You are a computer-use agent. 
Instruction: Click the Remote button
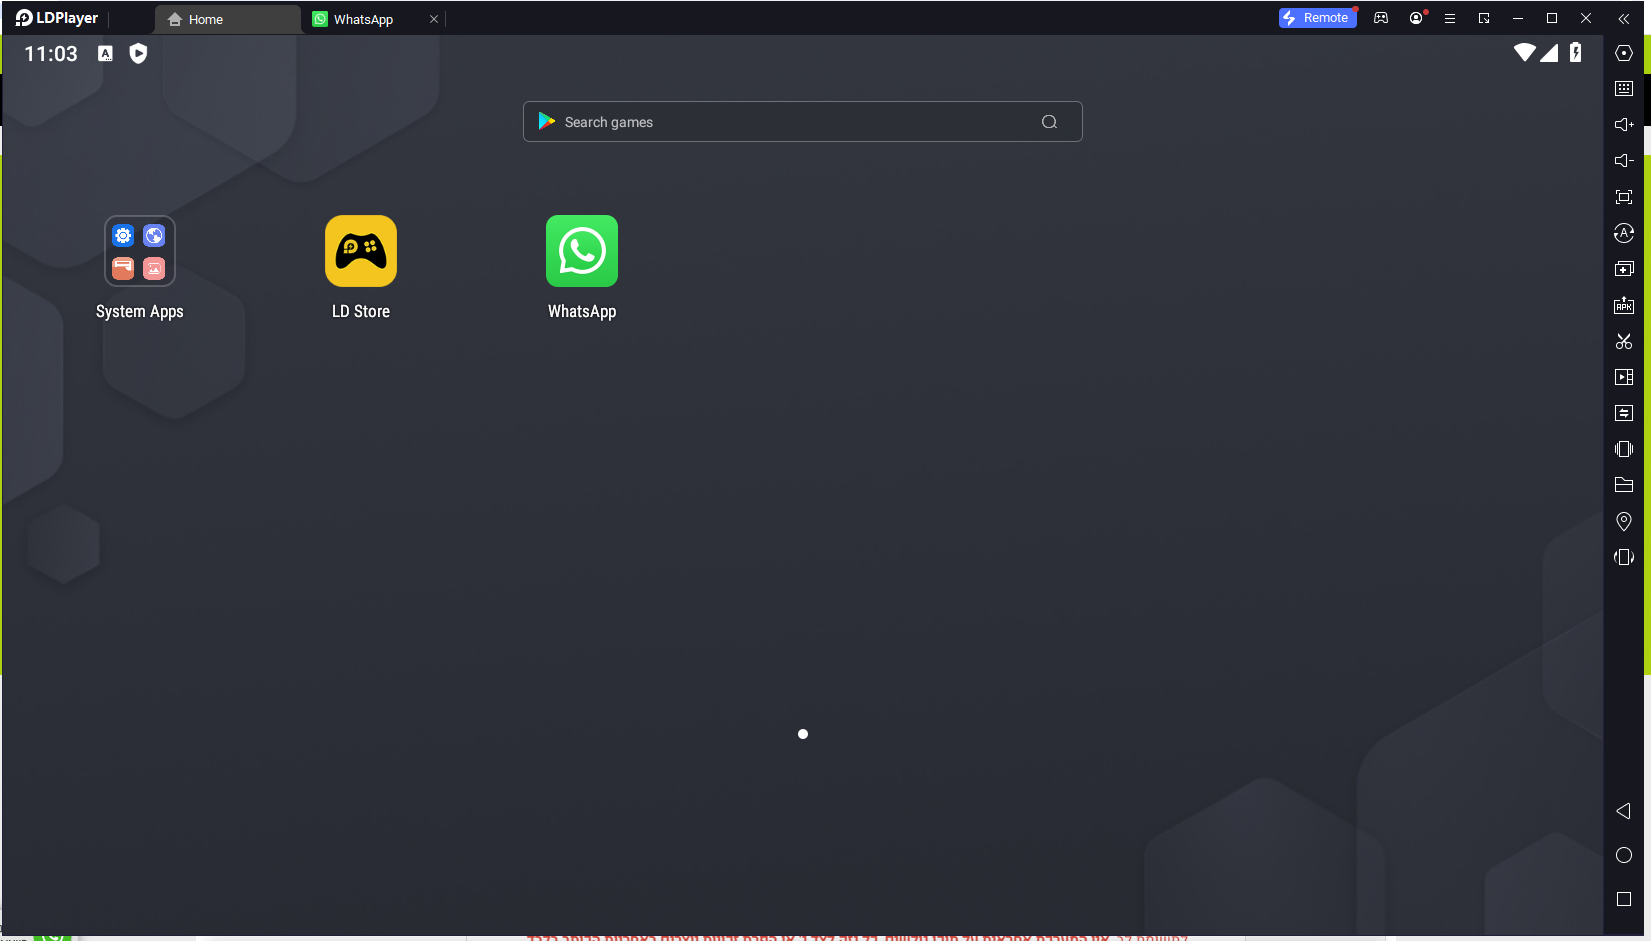point(1317,18)
